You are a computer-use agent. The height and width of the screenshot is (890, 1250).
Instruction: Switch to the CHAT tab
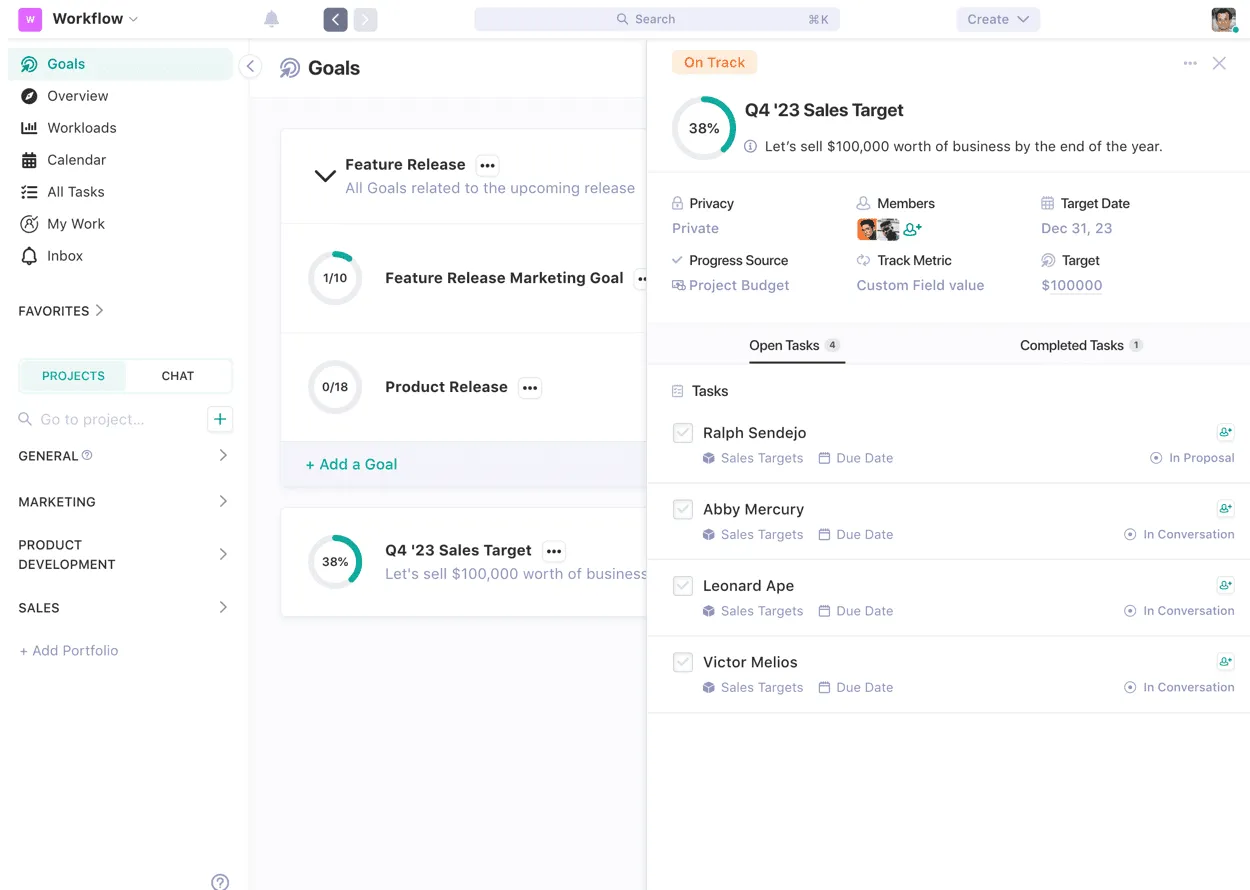point(177,375)
